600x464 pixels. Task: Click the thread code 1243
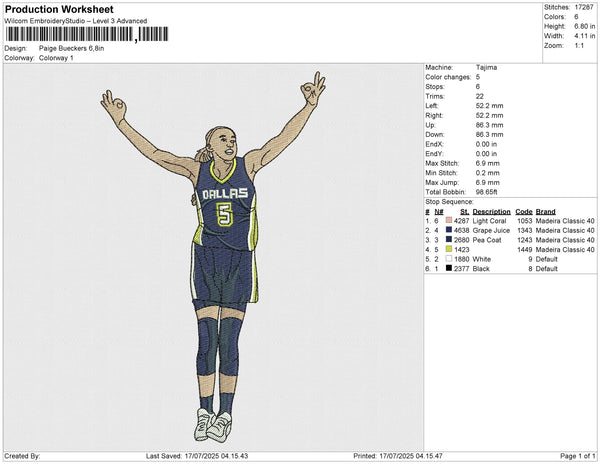[x=525, y=240]
